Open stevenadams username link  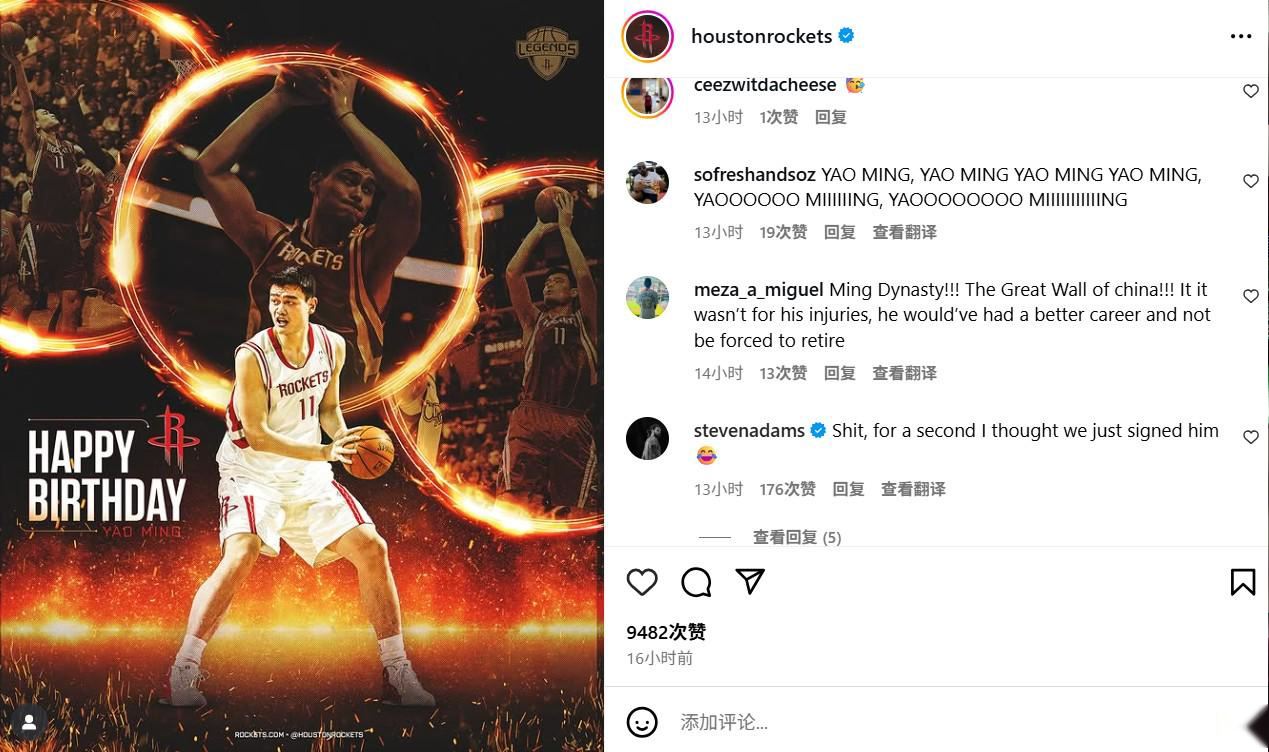coord(749,431)
